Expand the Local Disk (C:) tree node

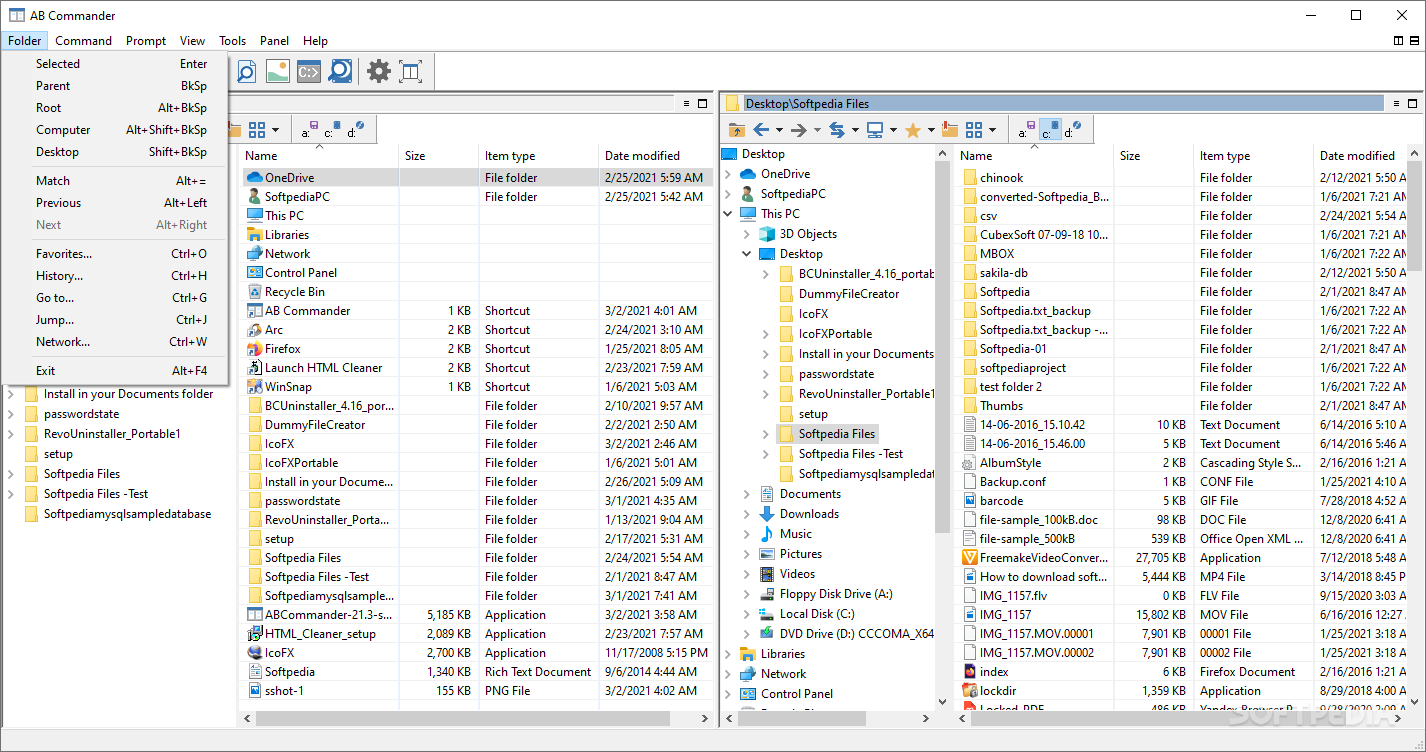[747, 614]
